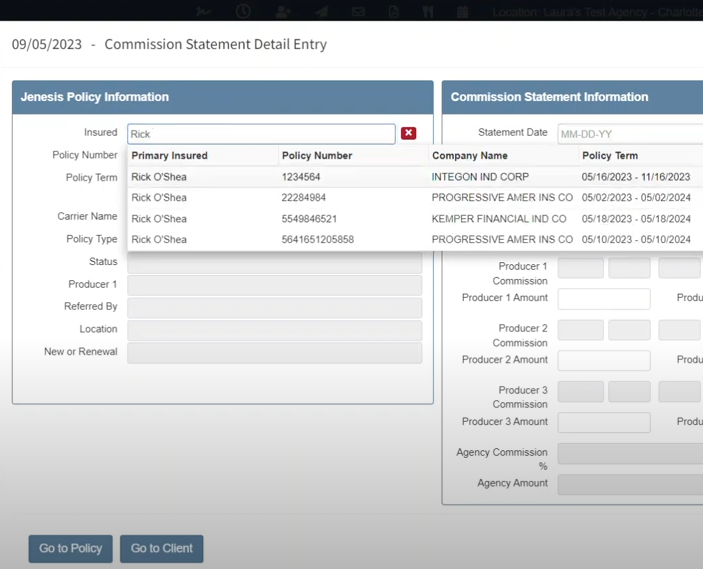Select policy number 22284984 in the results
Viewport: 703px width, 569px height.
[304, 198]
